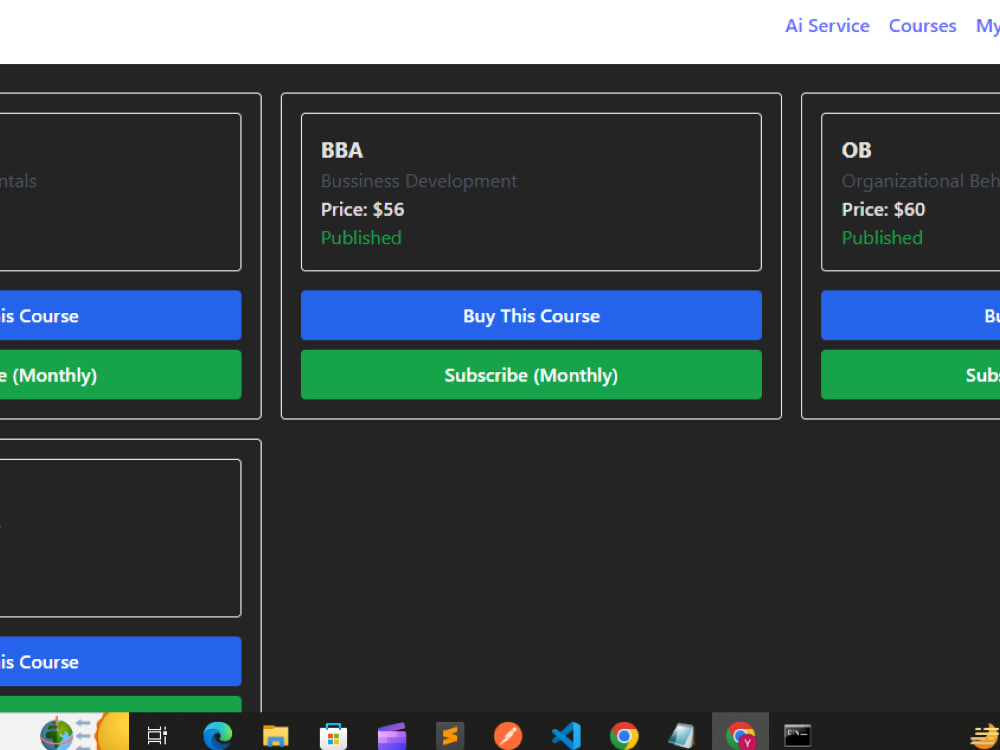Click the OB card's 'Published' status
Viewport: 1000px width, 750px height.
pyautogui.click(x=882, y=238)
